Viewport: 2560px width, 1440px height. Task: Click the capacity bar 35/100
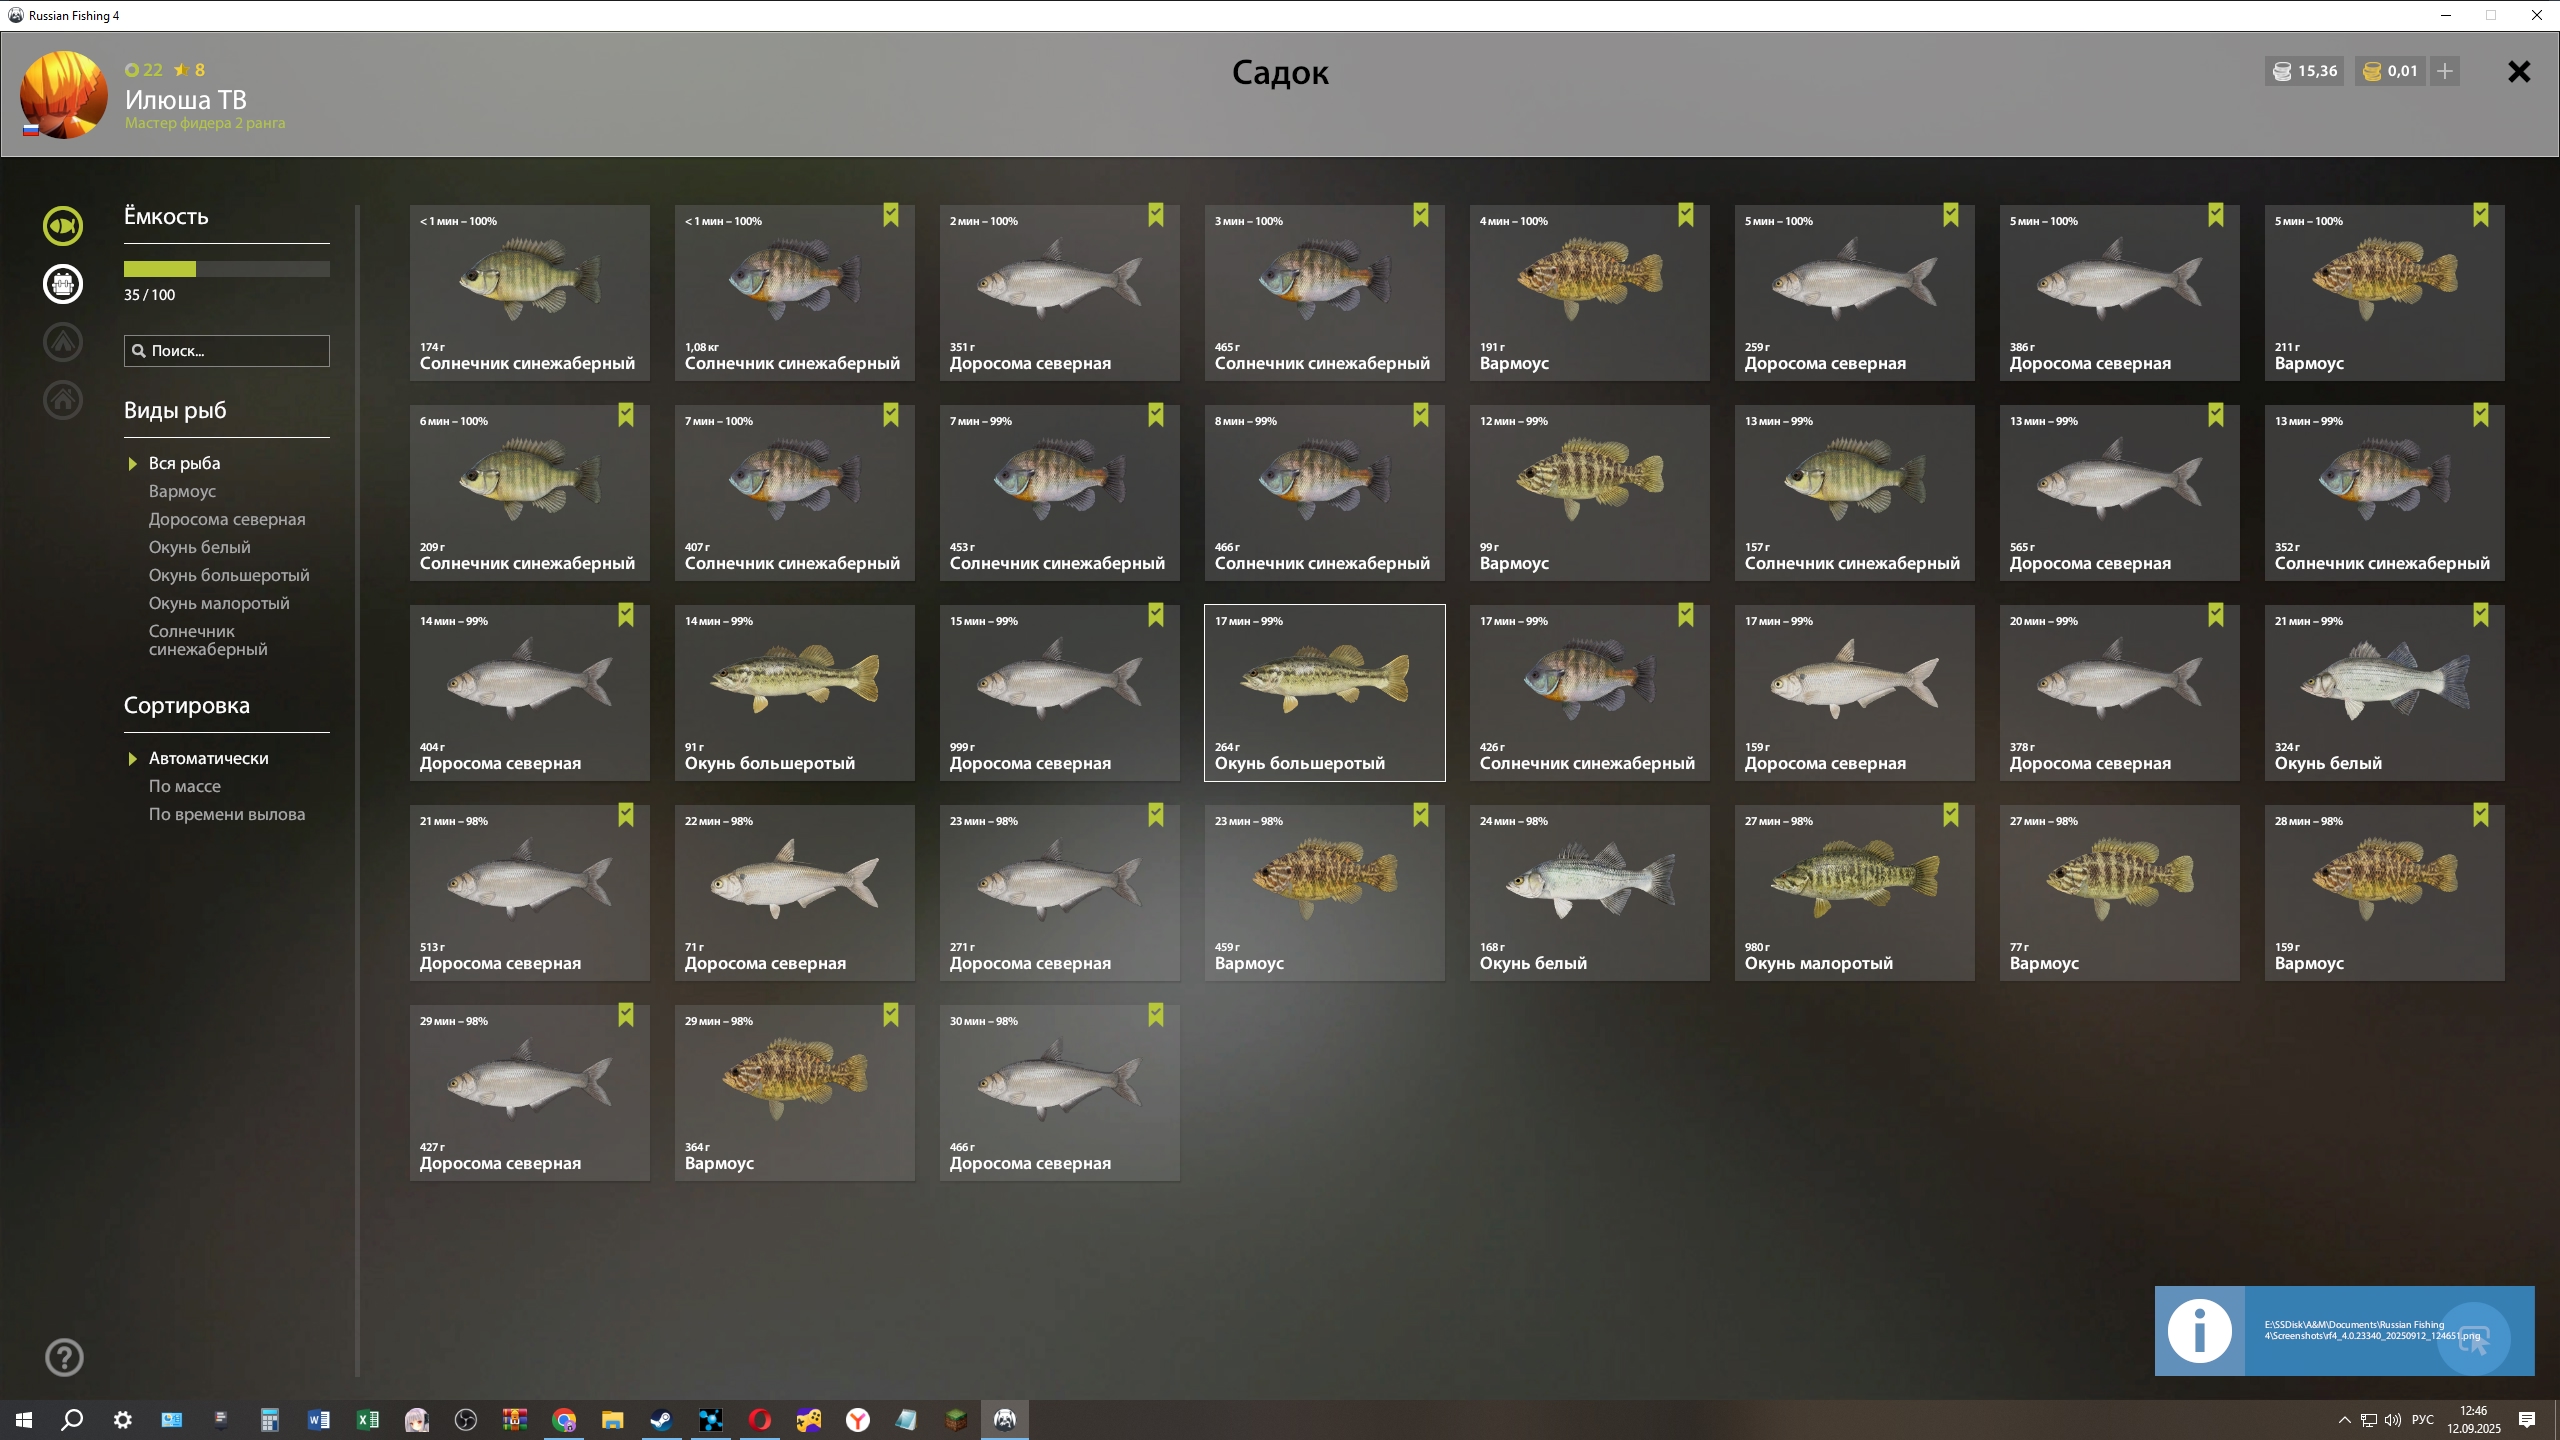227,269
